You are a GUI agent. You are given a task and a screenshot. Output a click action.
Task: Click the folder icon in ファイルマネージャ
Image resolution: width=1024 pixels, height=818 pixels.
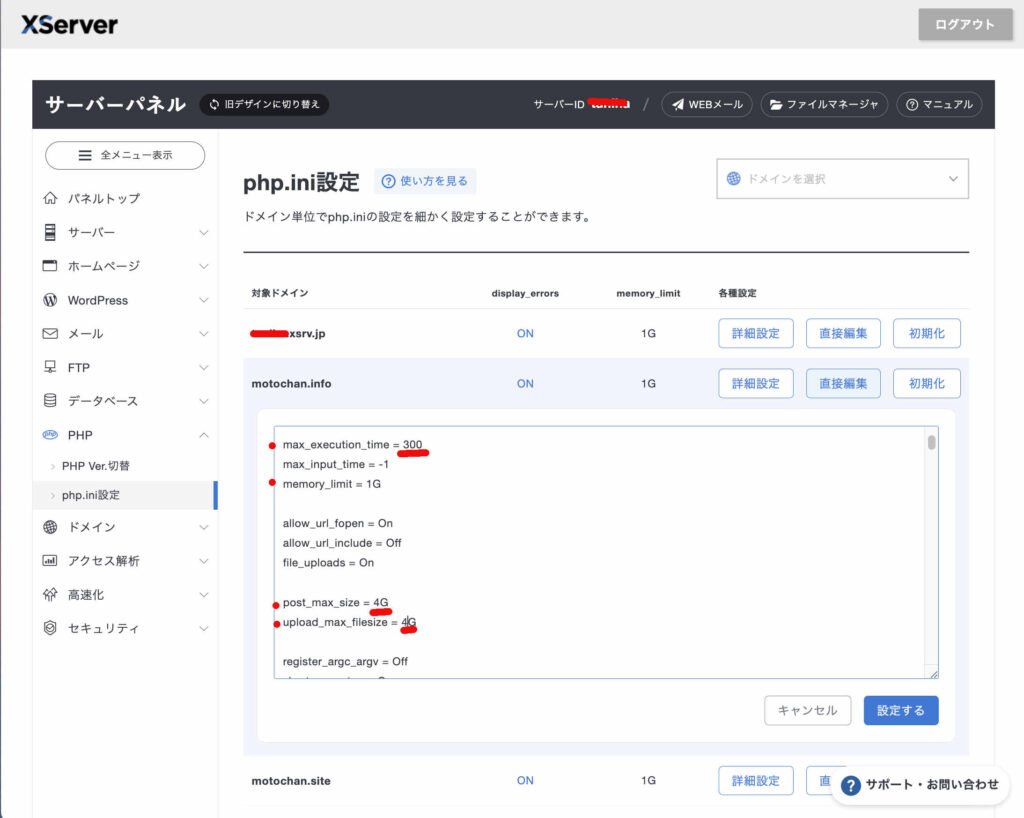click(776, 104)
